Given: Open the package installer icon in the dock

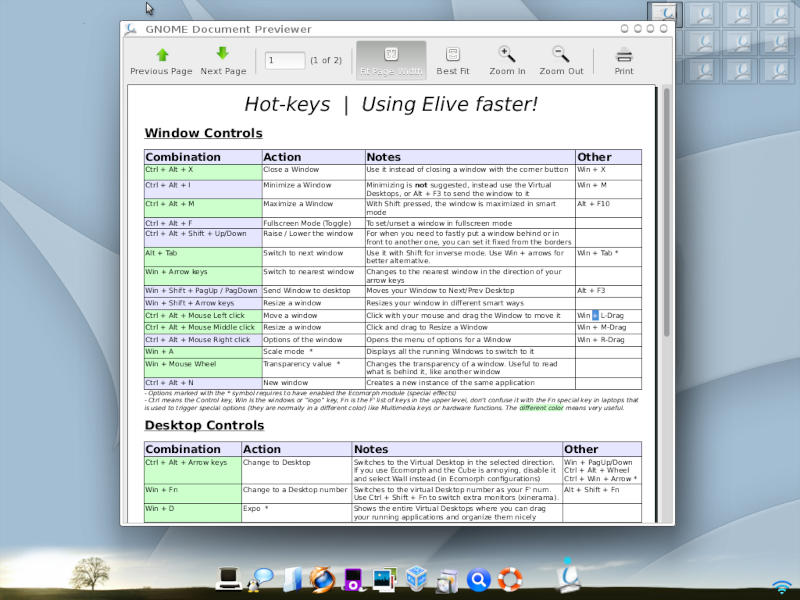Looking at the screenshot, I should (446, 578).
